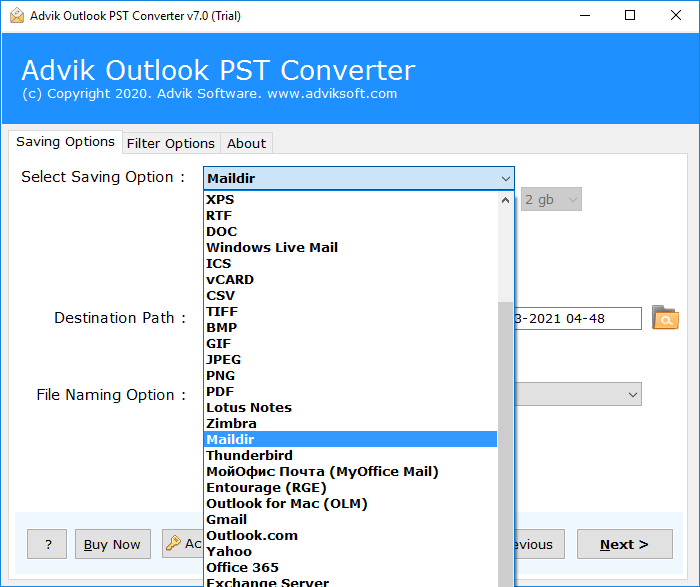
Task: Choose vCARD from the list
Action: coord(350,280)
